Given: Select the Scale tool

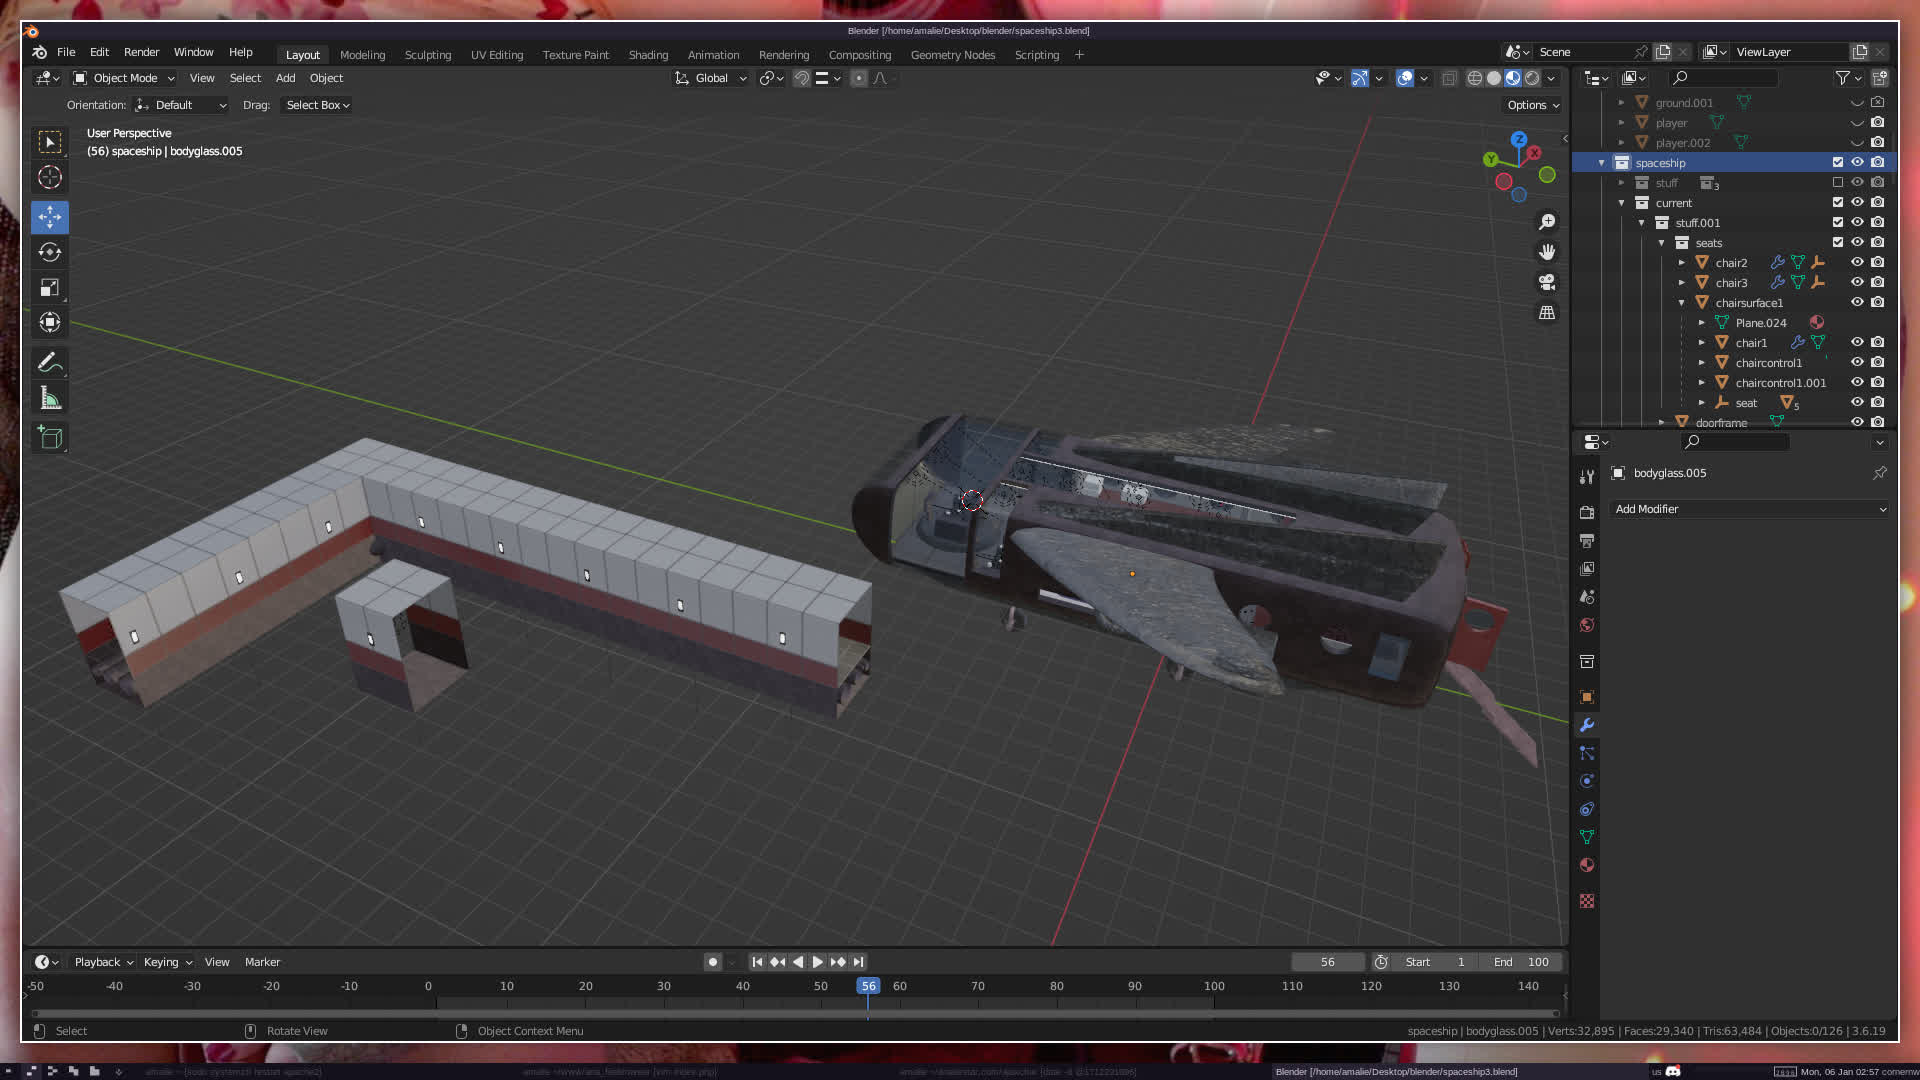Looking at the screenshot, I should coord(50,288).
